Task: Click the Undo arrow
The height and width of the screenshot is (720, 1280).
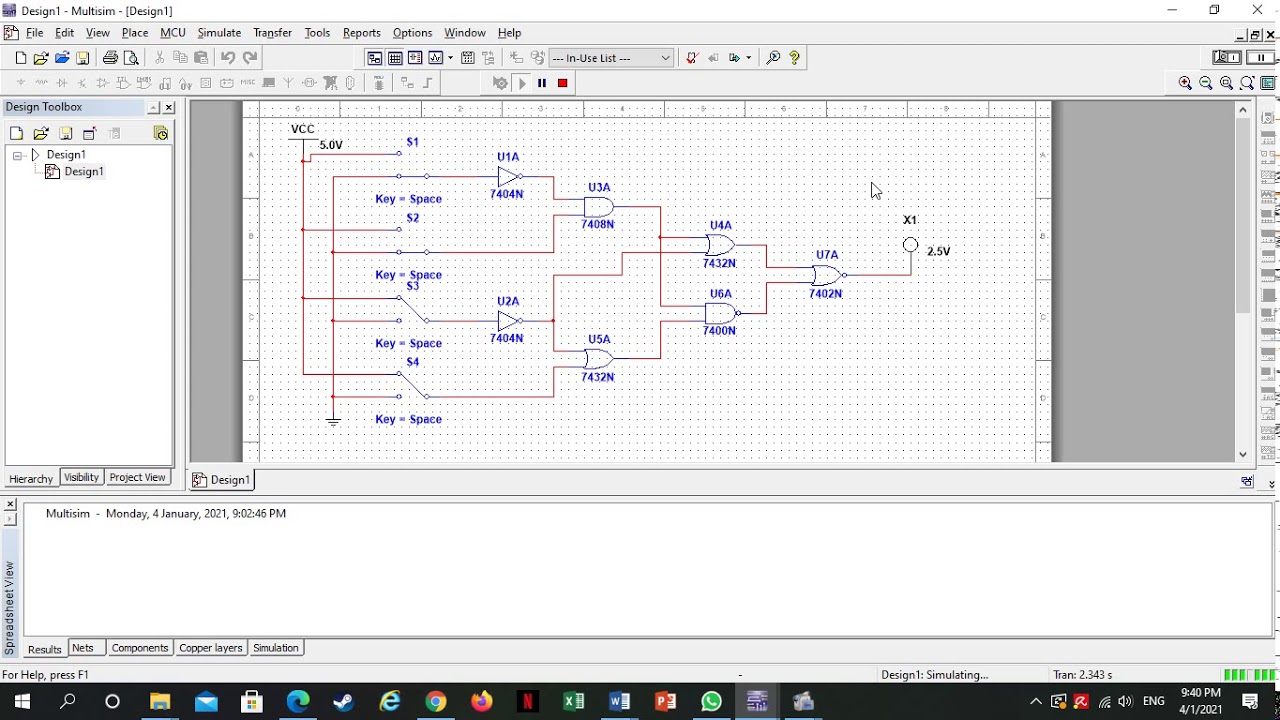Action: pos(228,58)
